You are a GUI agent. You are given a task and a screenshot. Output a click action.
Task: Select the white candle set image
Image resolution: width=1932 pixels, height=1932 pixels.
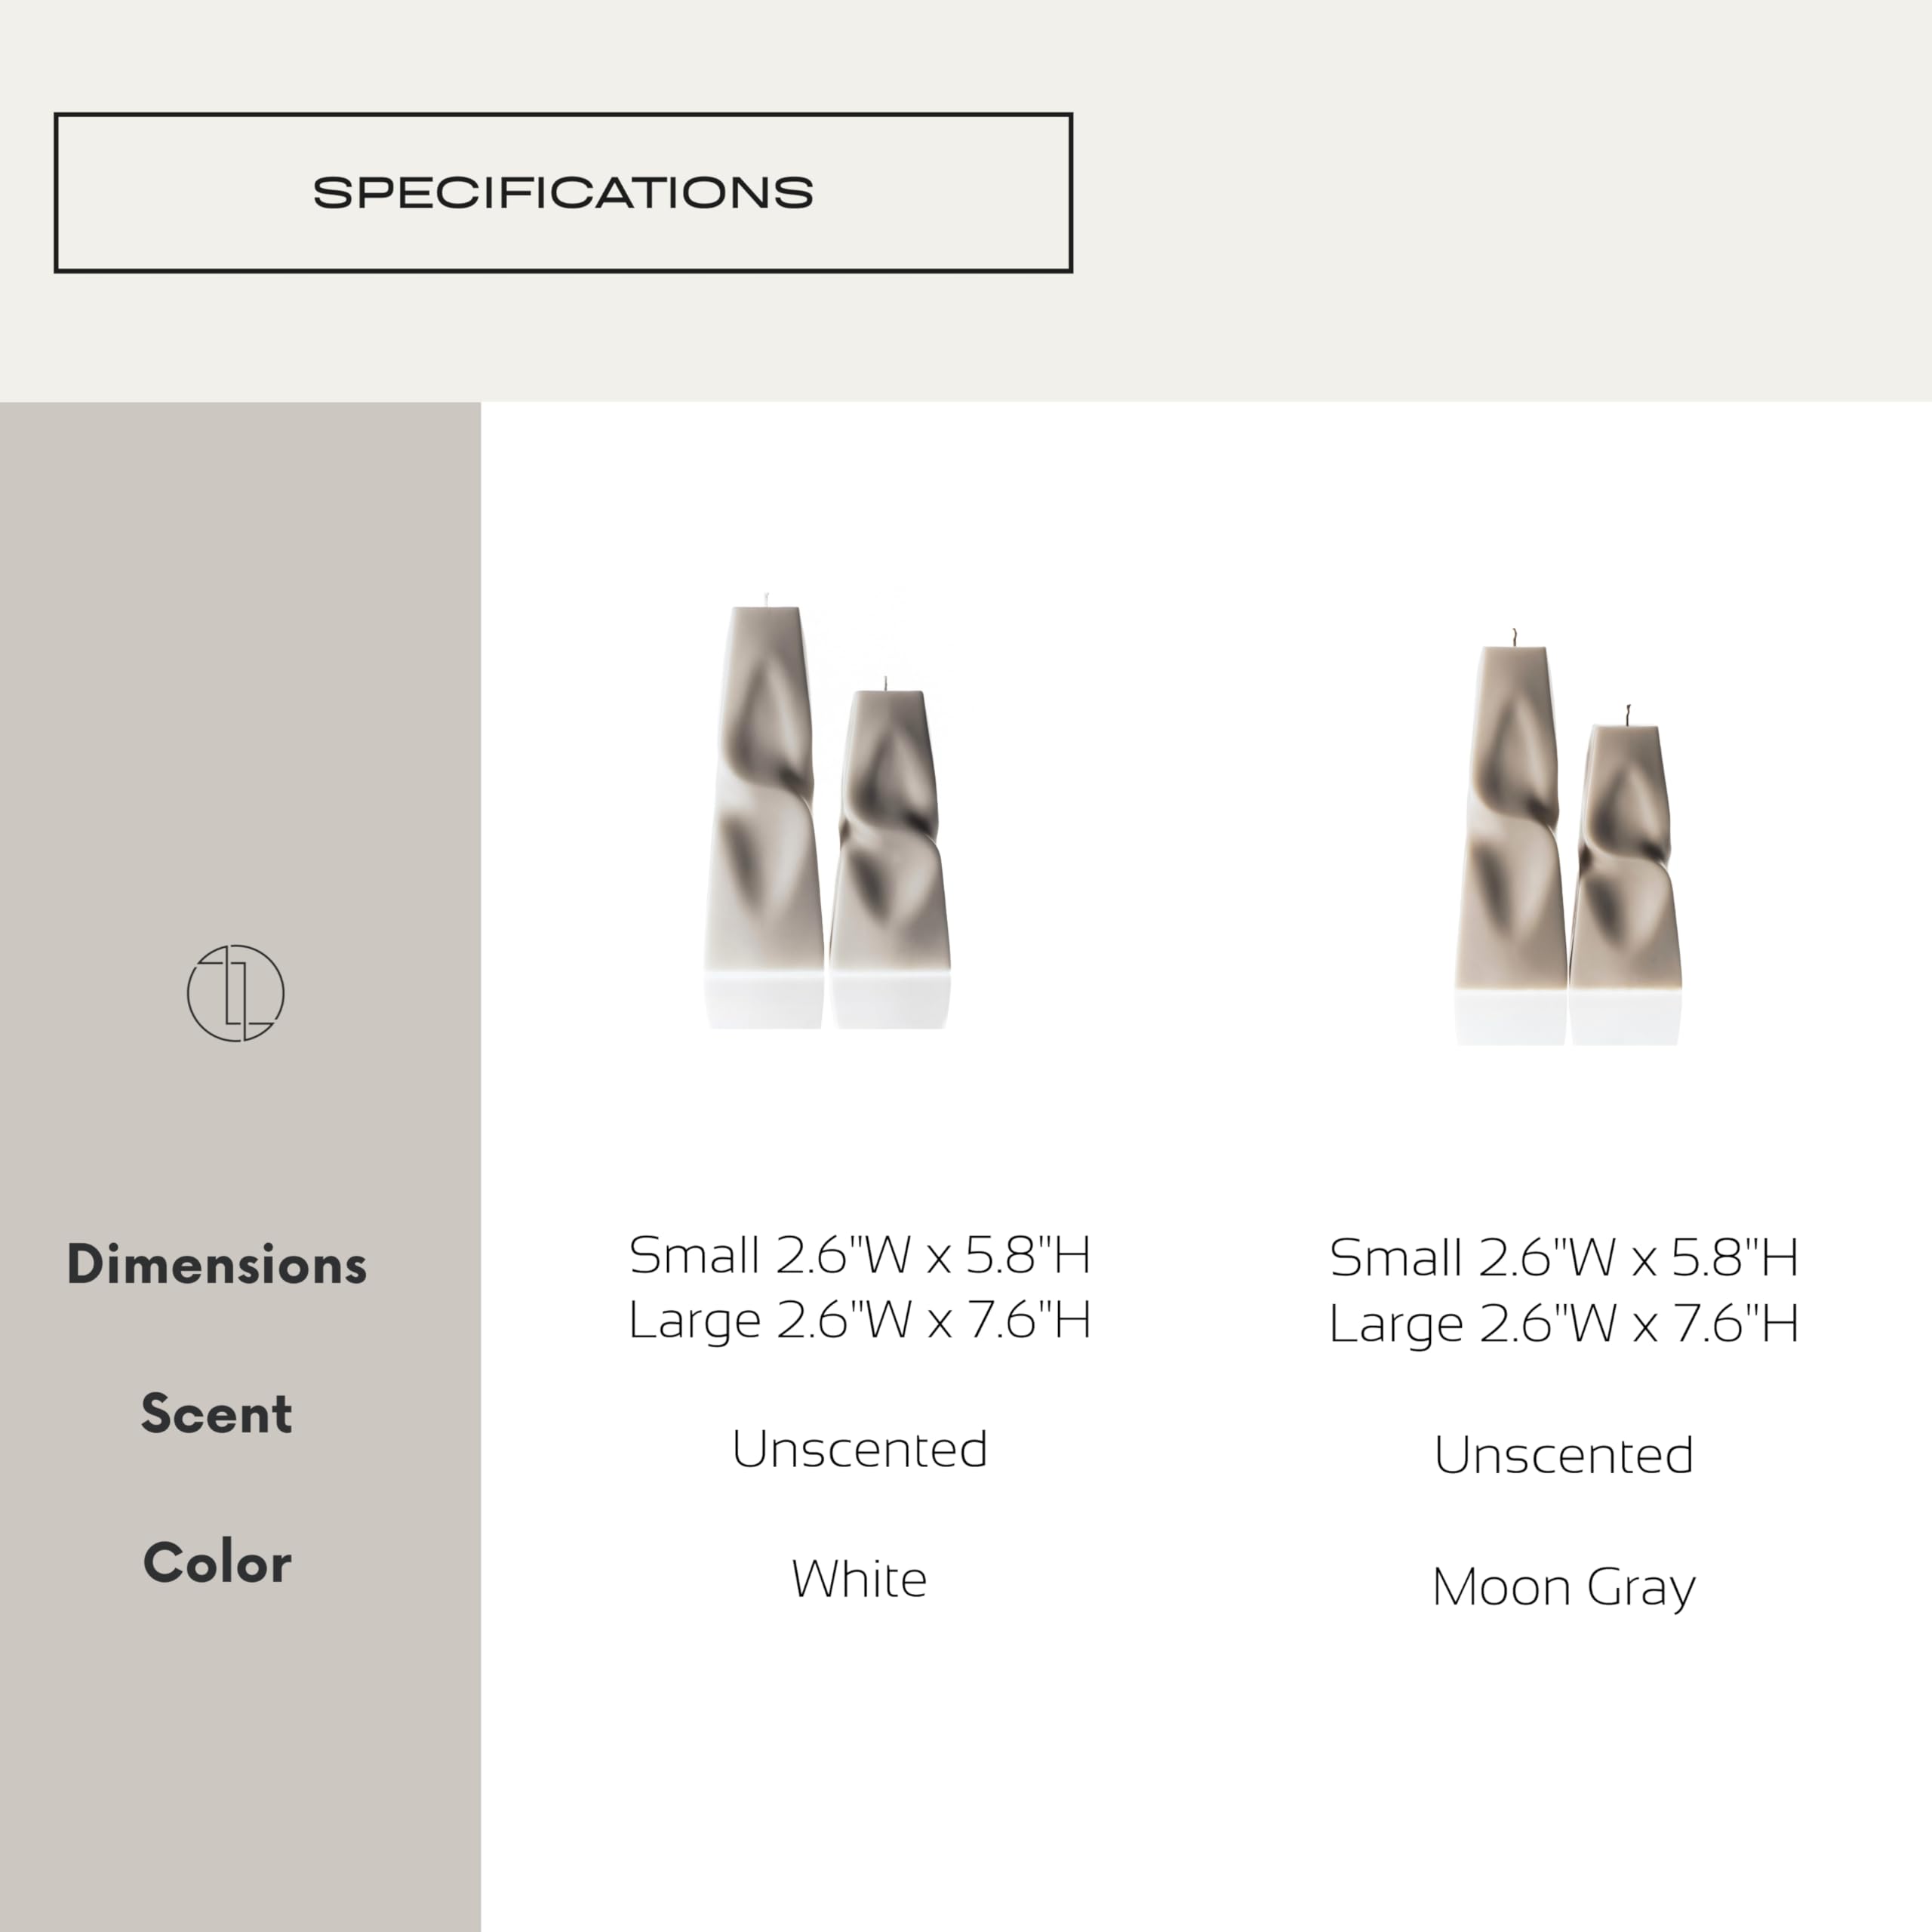pyautogui.click(x=828, y=812)
